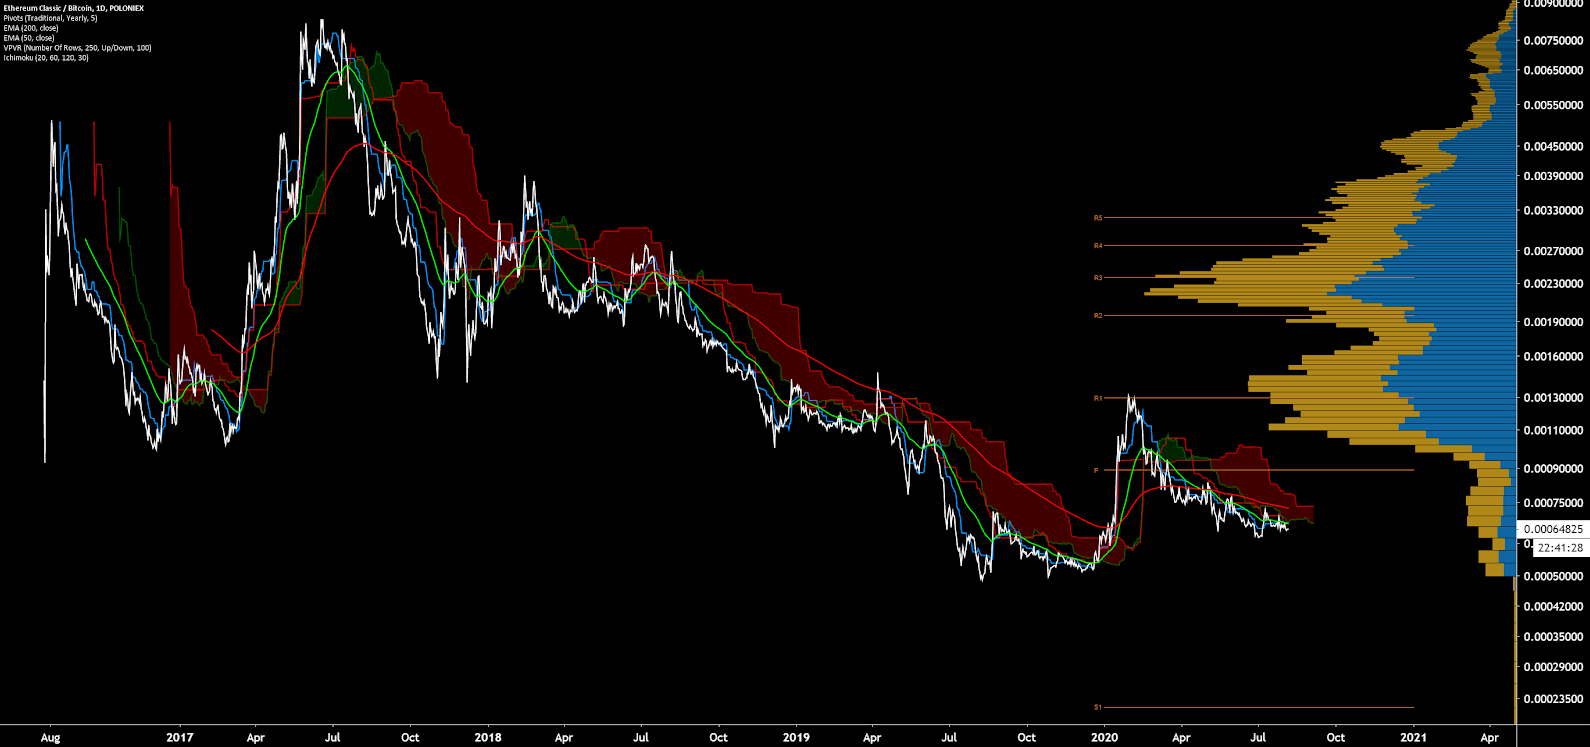
Task: Click the 2021 label on time axis
Action: 1413,738
